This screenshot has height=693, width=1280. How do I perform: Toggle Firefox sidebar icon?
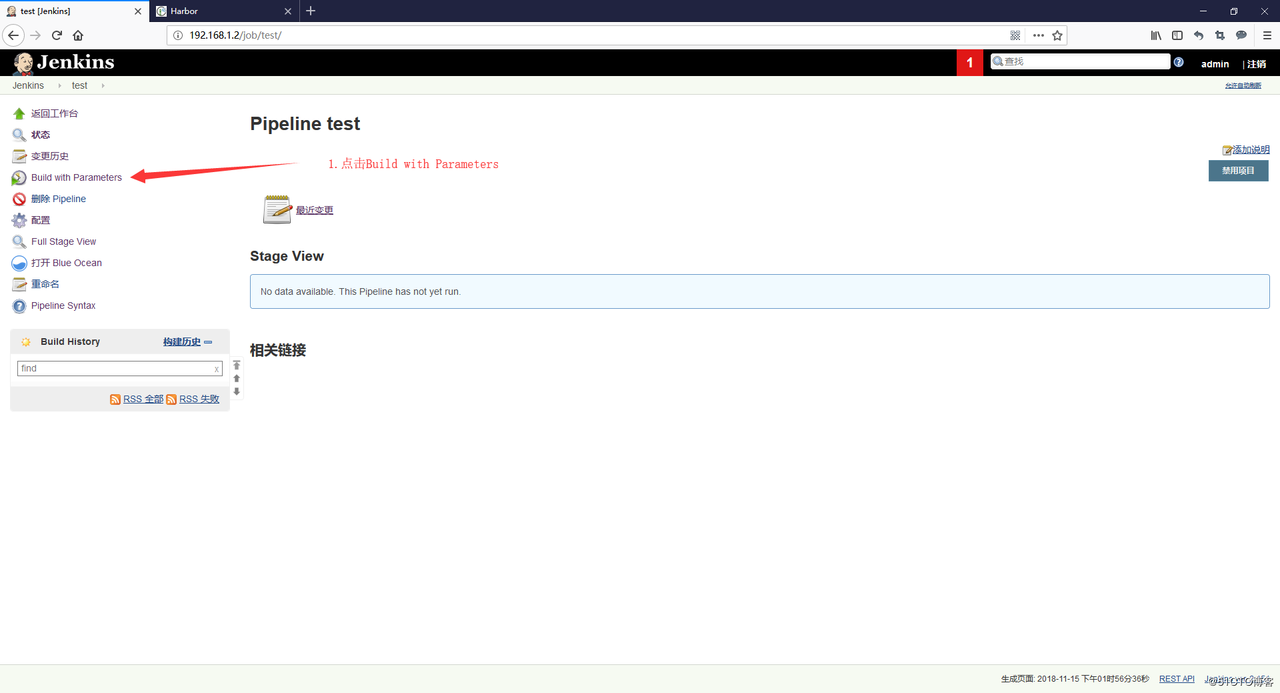1177,35
